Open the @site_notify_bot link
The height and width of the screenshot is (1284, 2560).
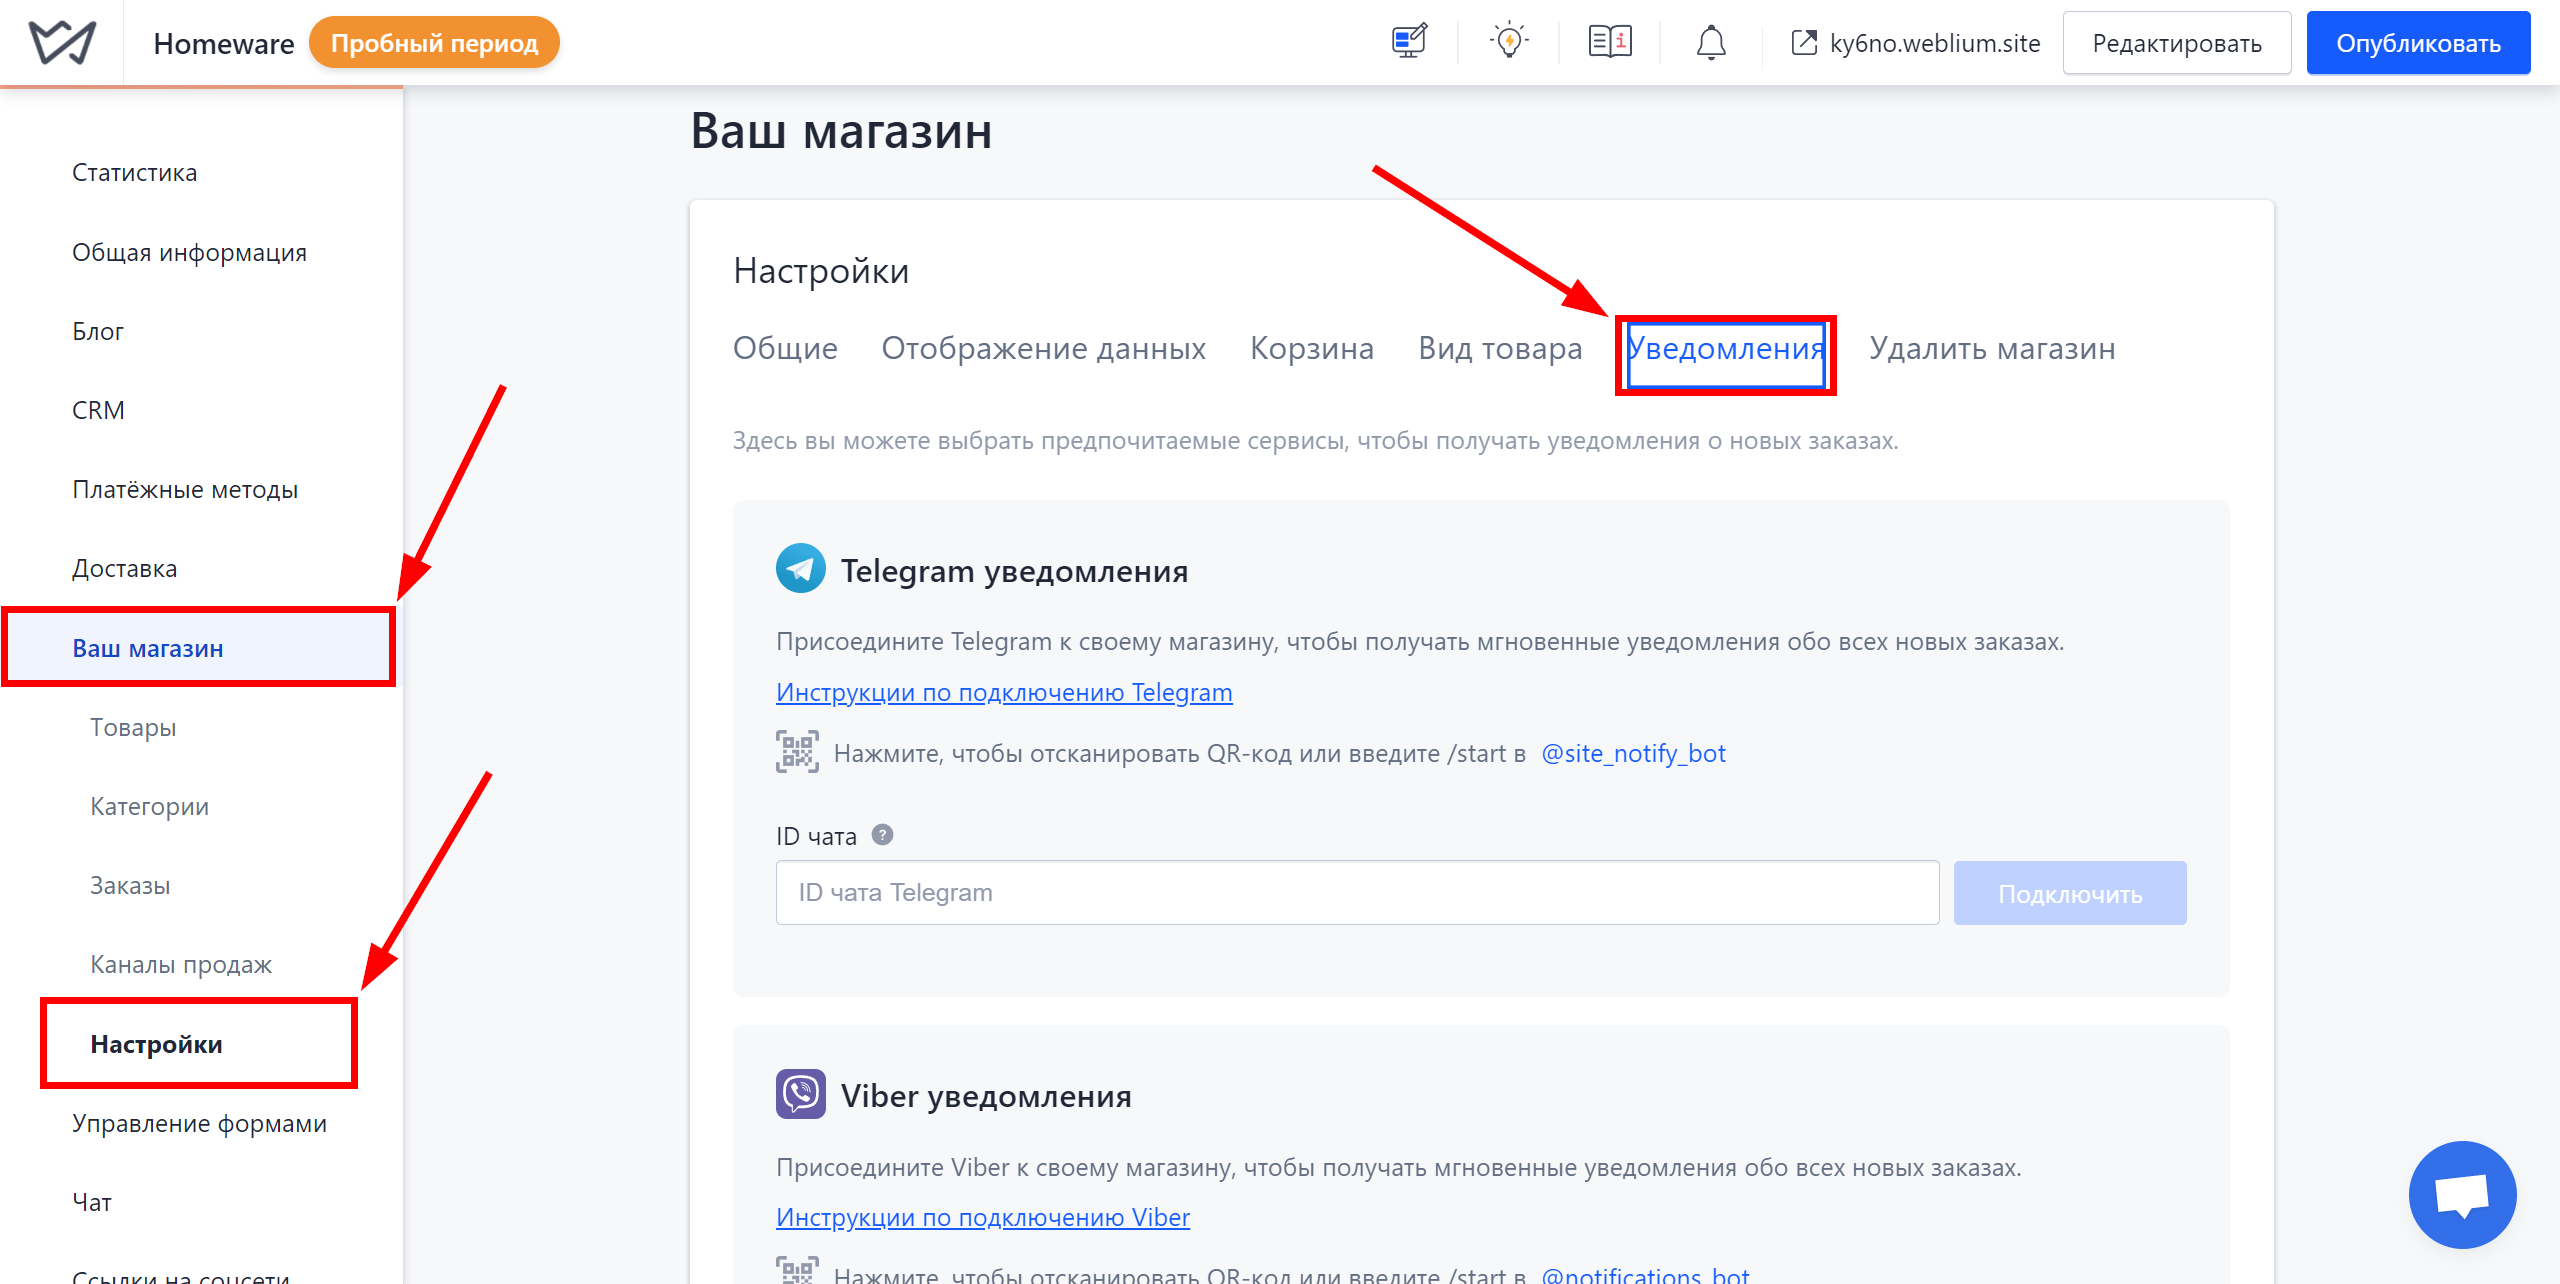[x=1633, y=753]
